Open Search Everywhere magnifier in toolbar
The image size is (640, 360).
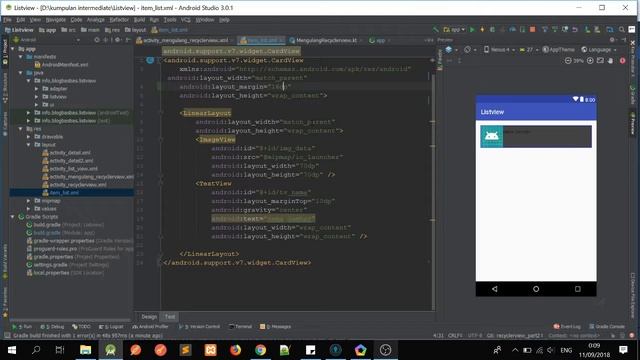622,29
